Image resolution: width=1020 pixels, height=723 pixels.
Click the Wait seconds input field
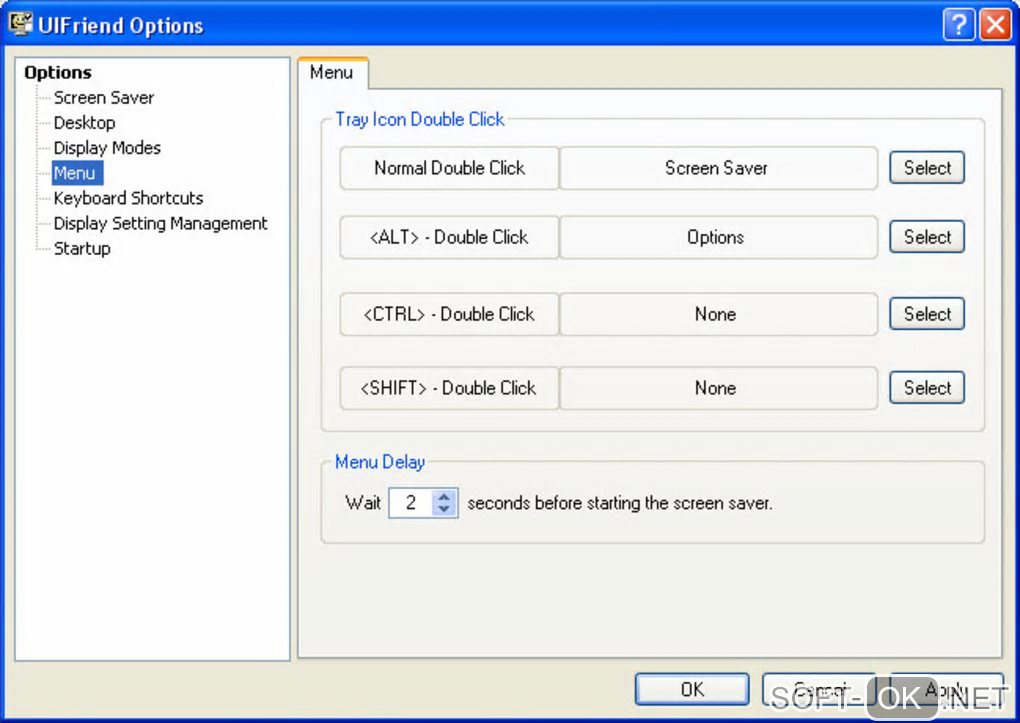tap(411, 503)
